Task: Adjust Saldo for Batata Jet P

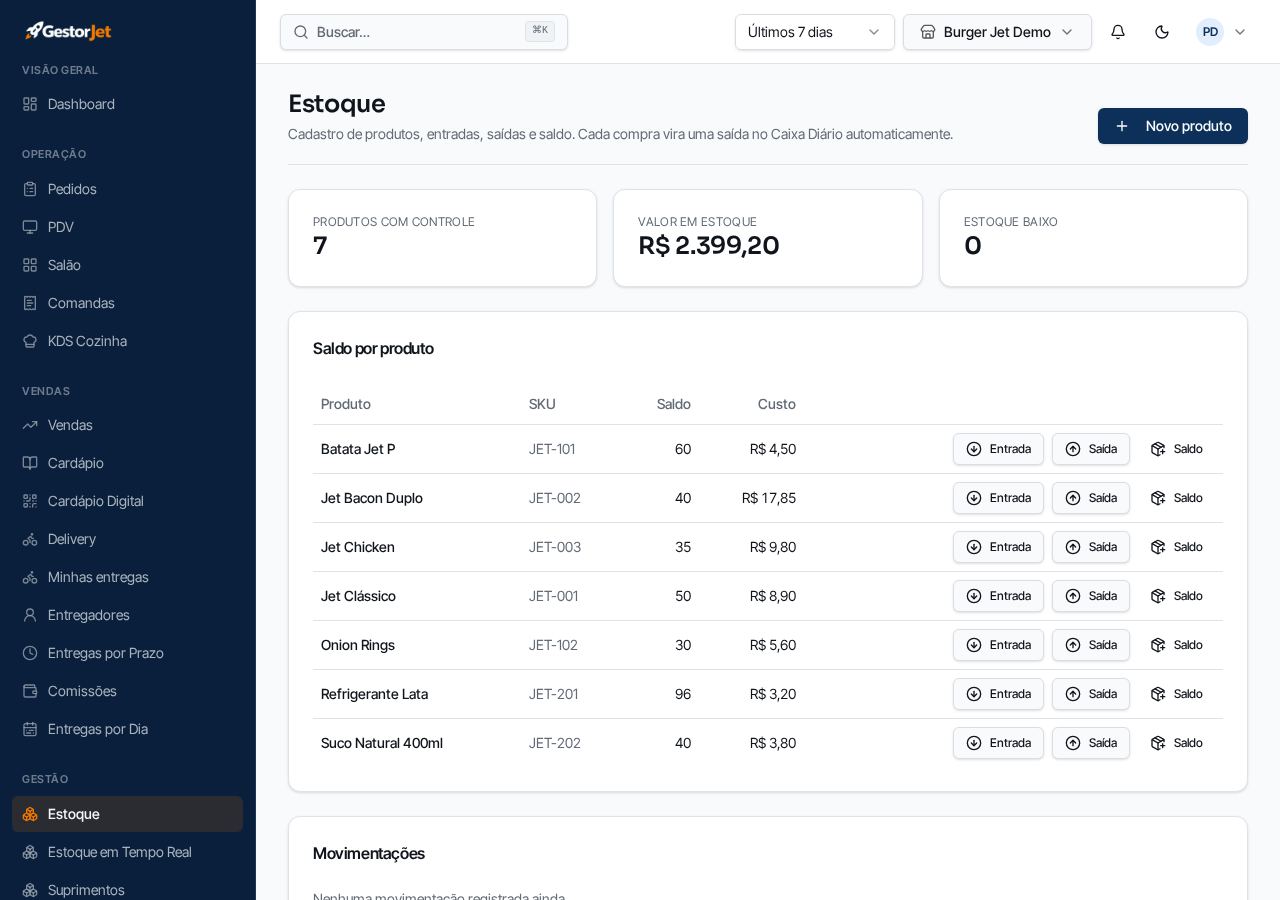Action: coord(1176,449)
